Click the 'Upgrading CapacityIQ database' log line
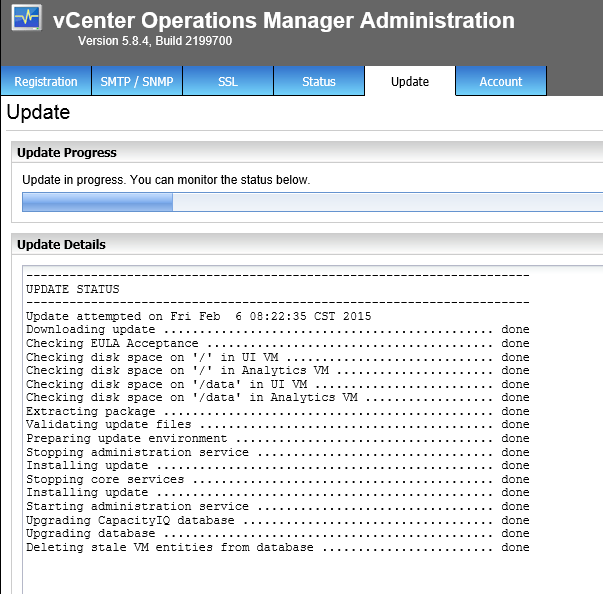The height and width of the screenshot is (594, 603). (x=278, y=520)
